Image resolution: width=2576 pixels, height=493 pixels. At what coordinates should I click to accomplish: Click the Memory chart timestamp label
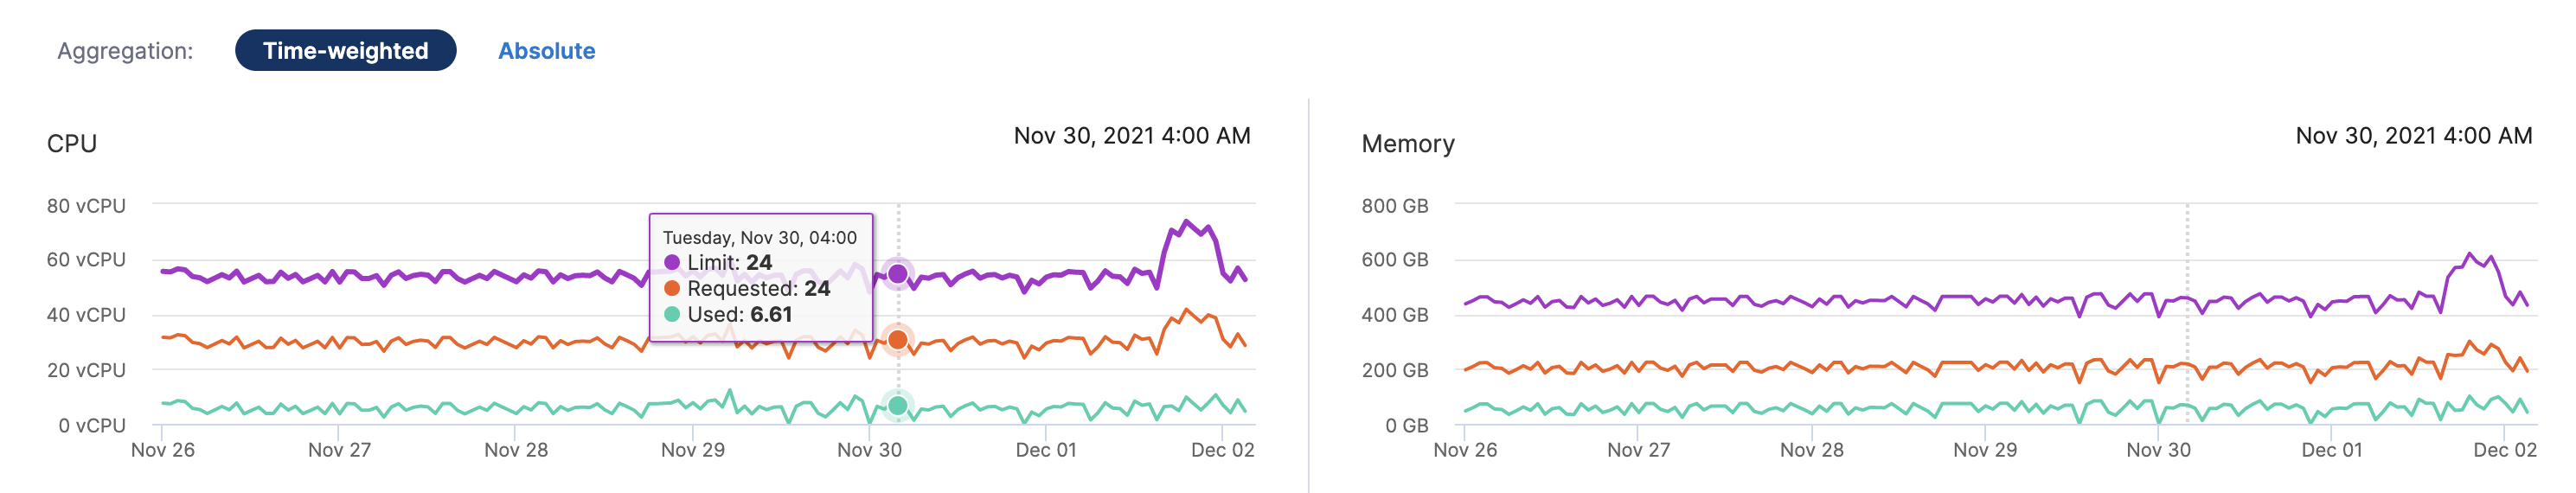click(x=2413, y=136)
